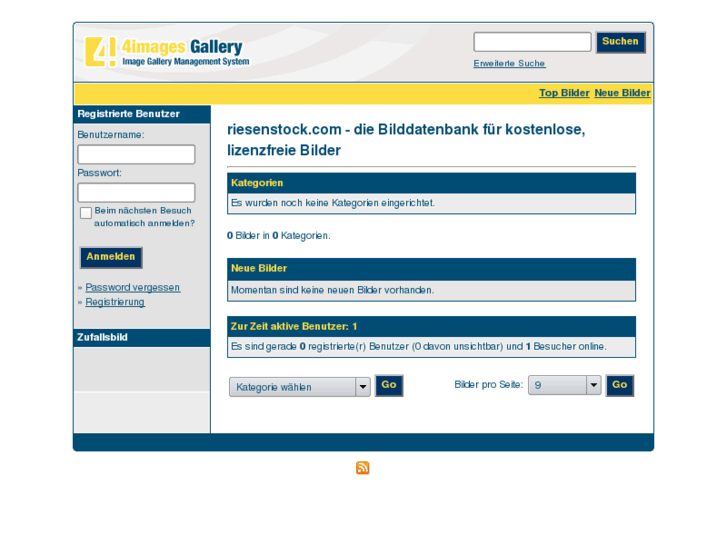Click the Anmelden login button

click(x=111, y=257)
